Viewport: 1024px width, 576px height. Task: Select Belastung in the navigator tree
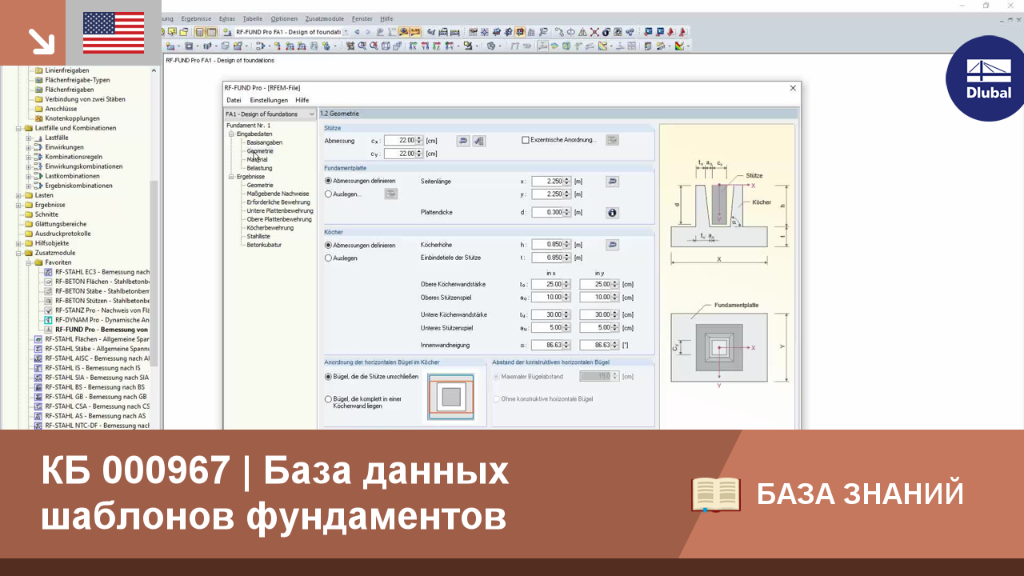259,168
